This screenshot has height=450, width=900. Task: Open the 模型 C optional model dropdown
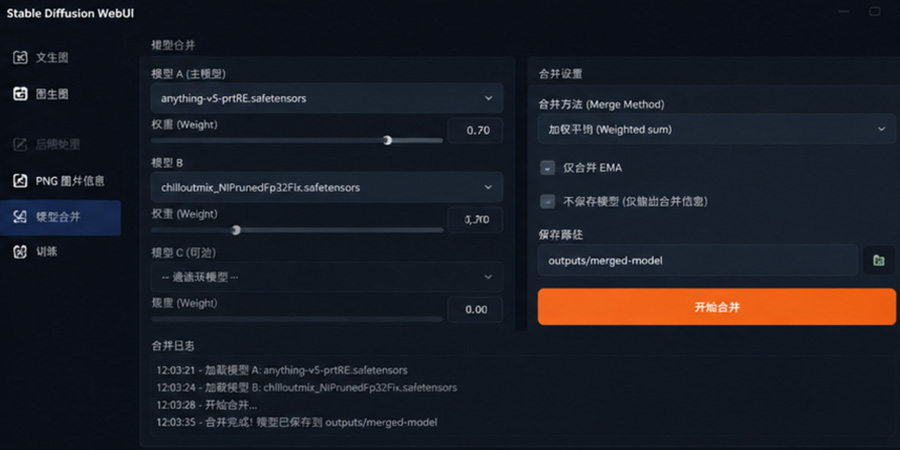pyautogui.click(x=327, y=277)
